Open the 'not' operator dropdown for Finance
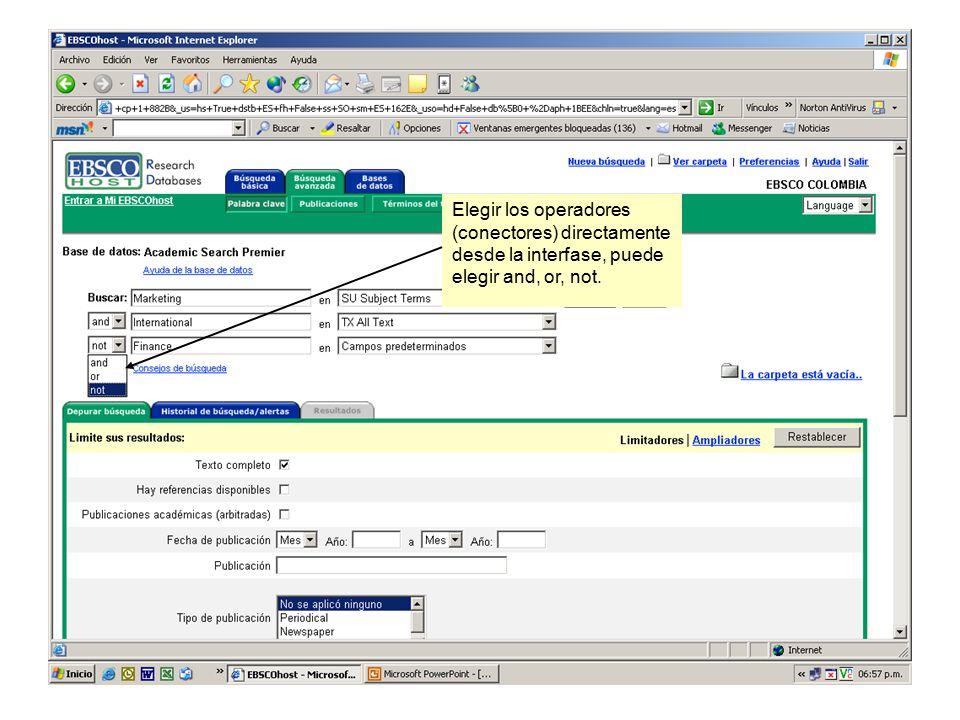Screen dimensions: 960x720 point(119,345)
